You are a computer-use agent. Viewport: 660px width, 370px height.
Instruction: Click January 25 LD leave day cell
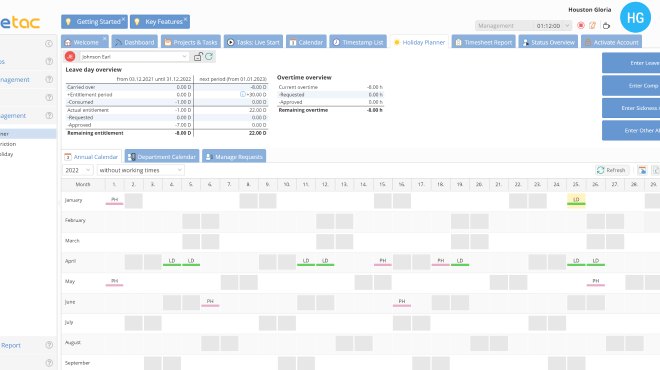coord(576,200)
